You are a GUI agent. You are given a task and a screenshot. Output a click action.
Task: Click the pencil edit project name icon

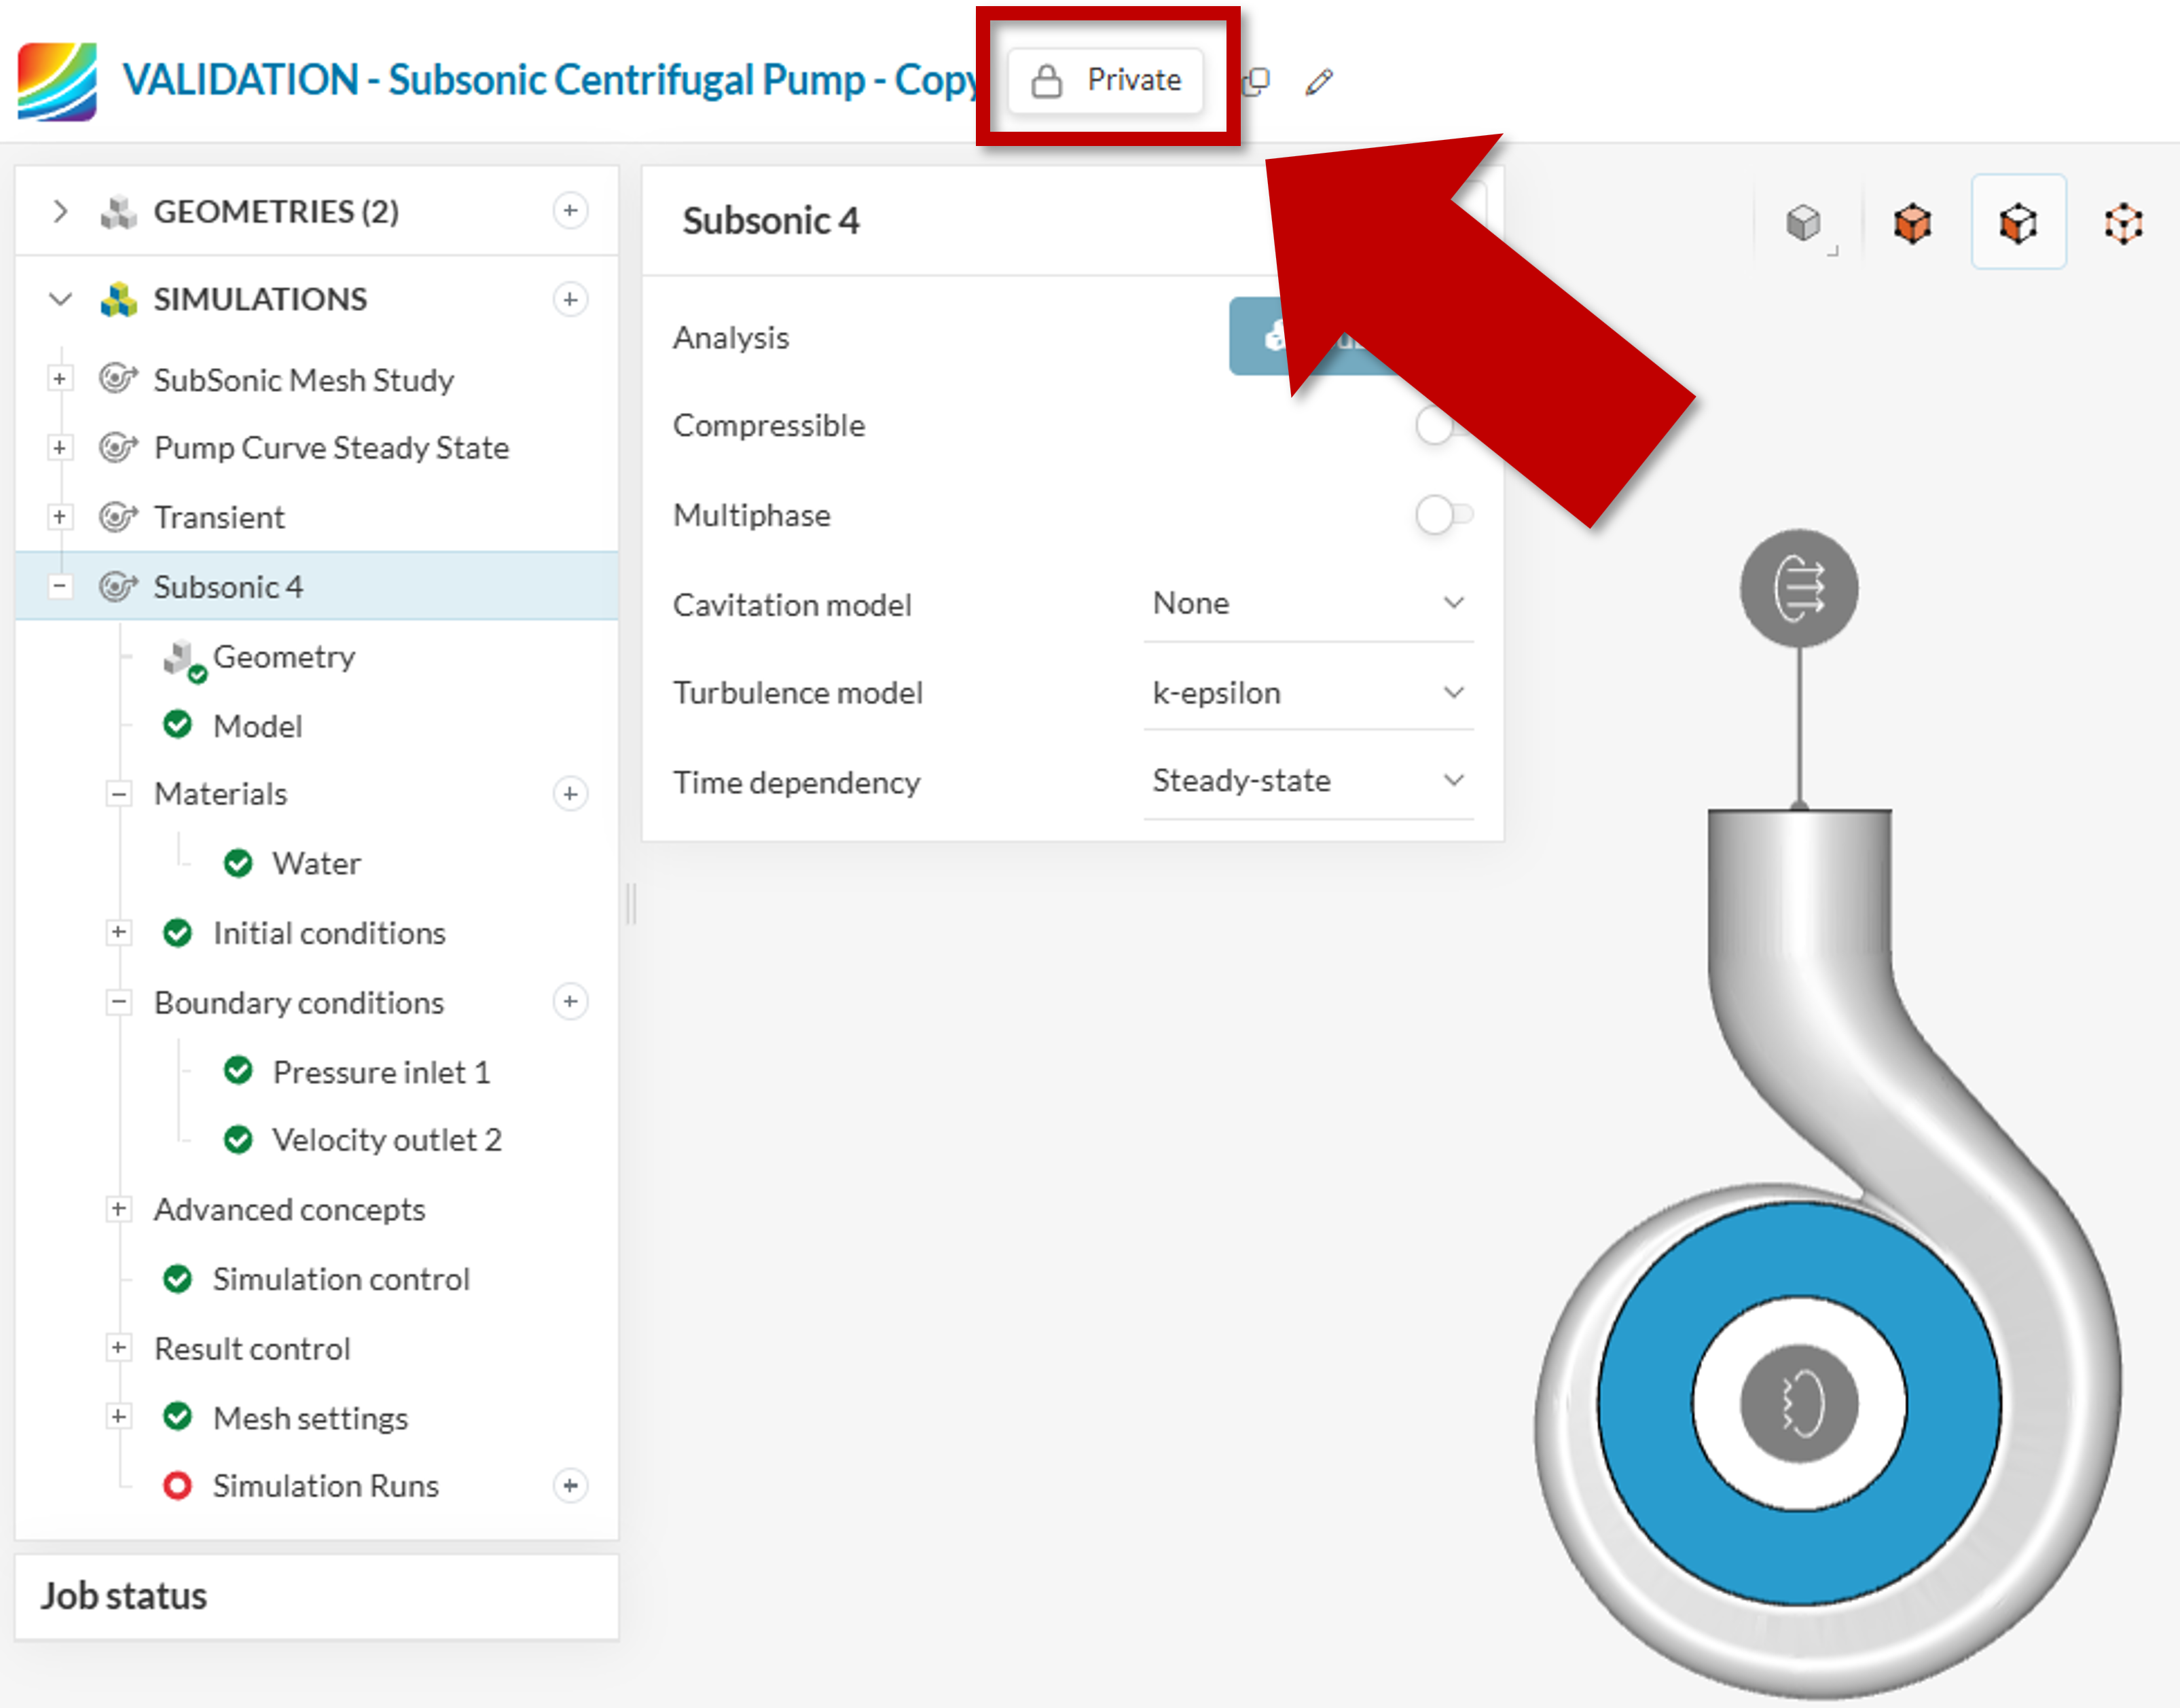1319,82
